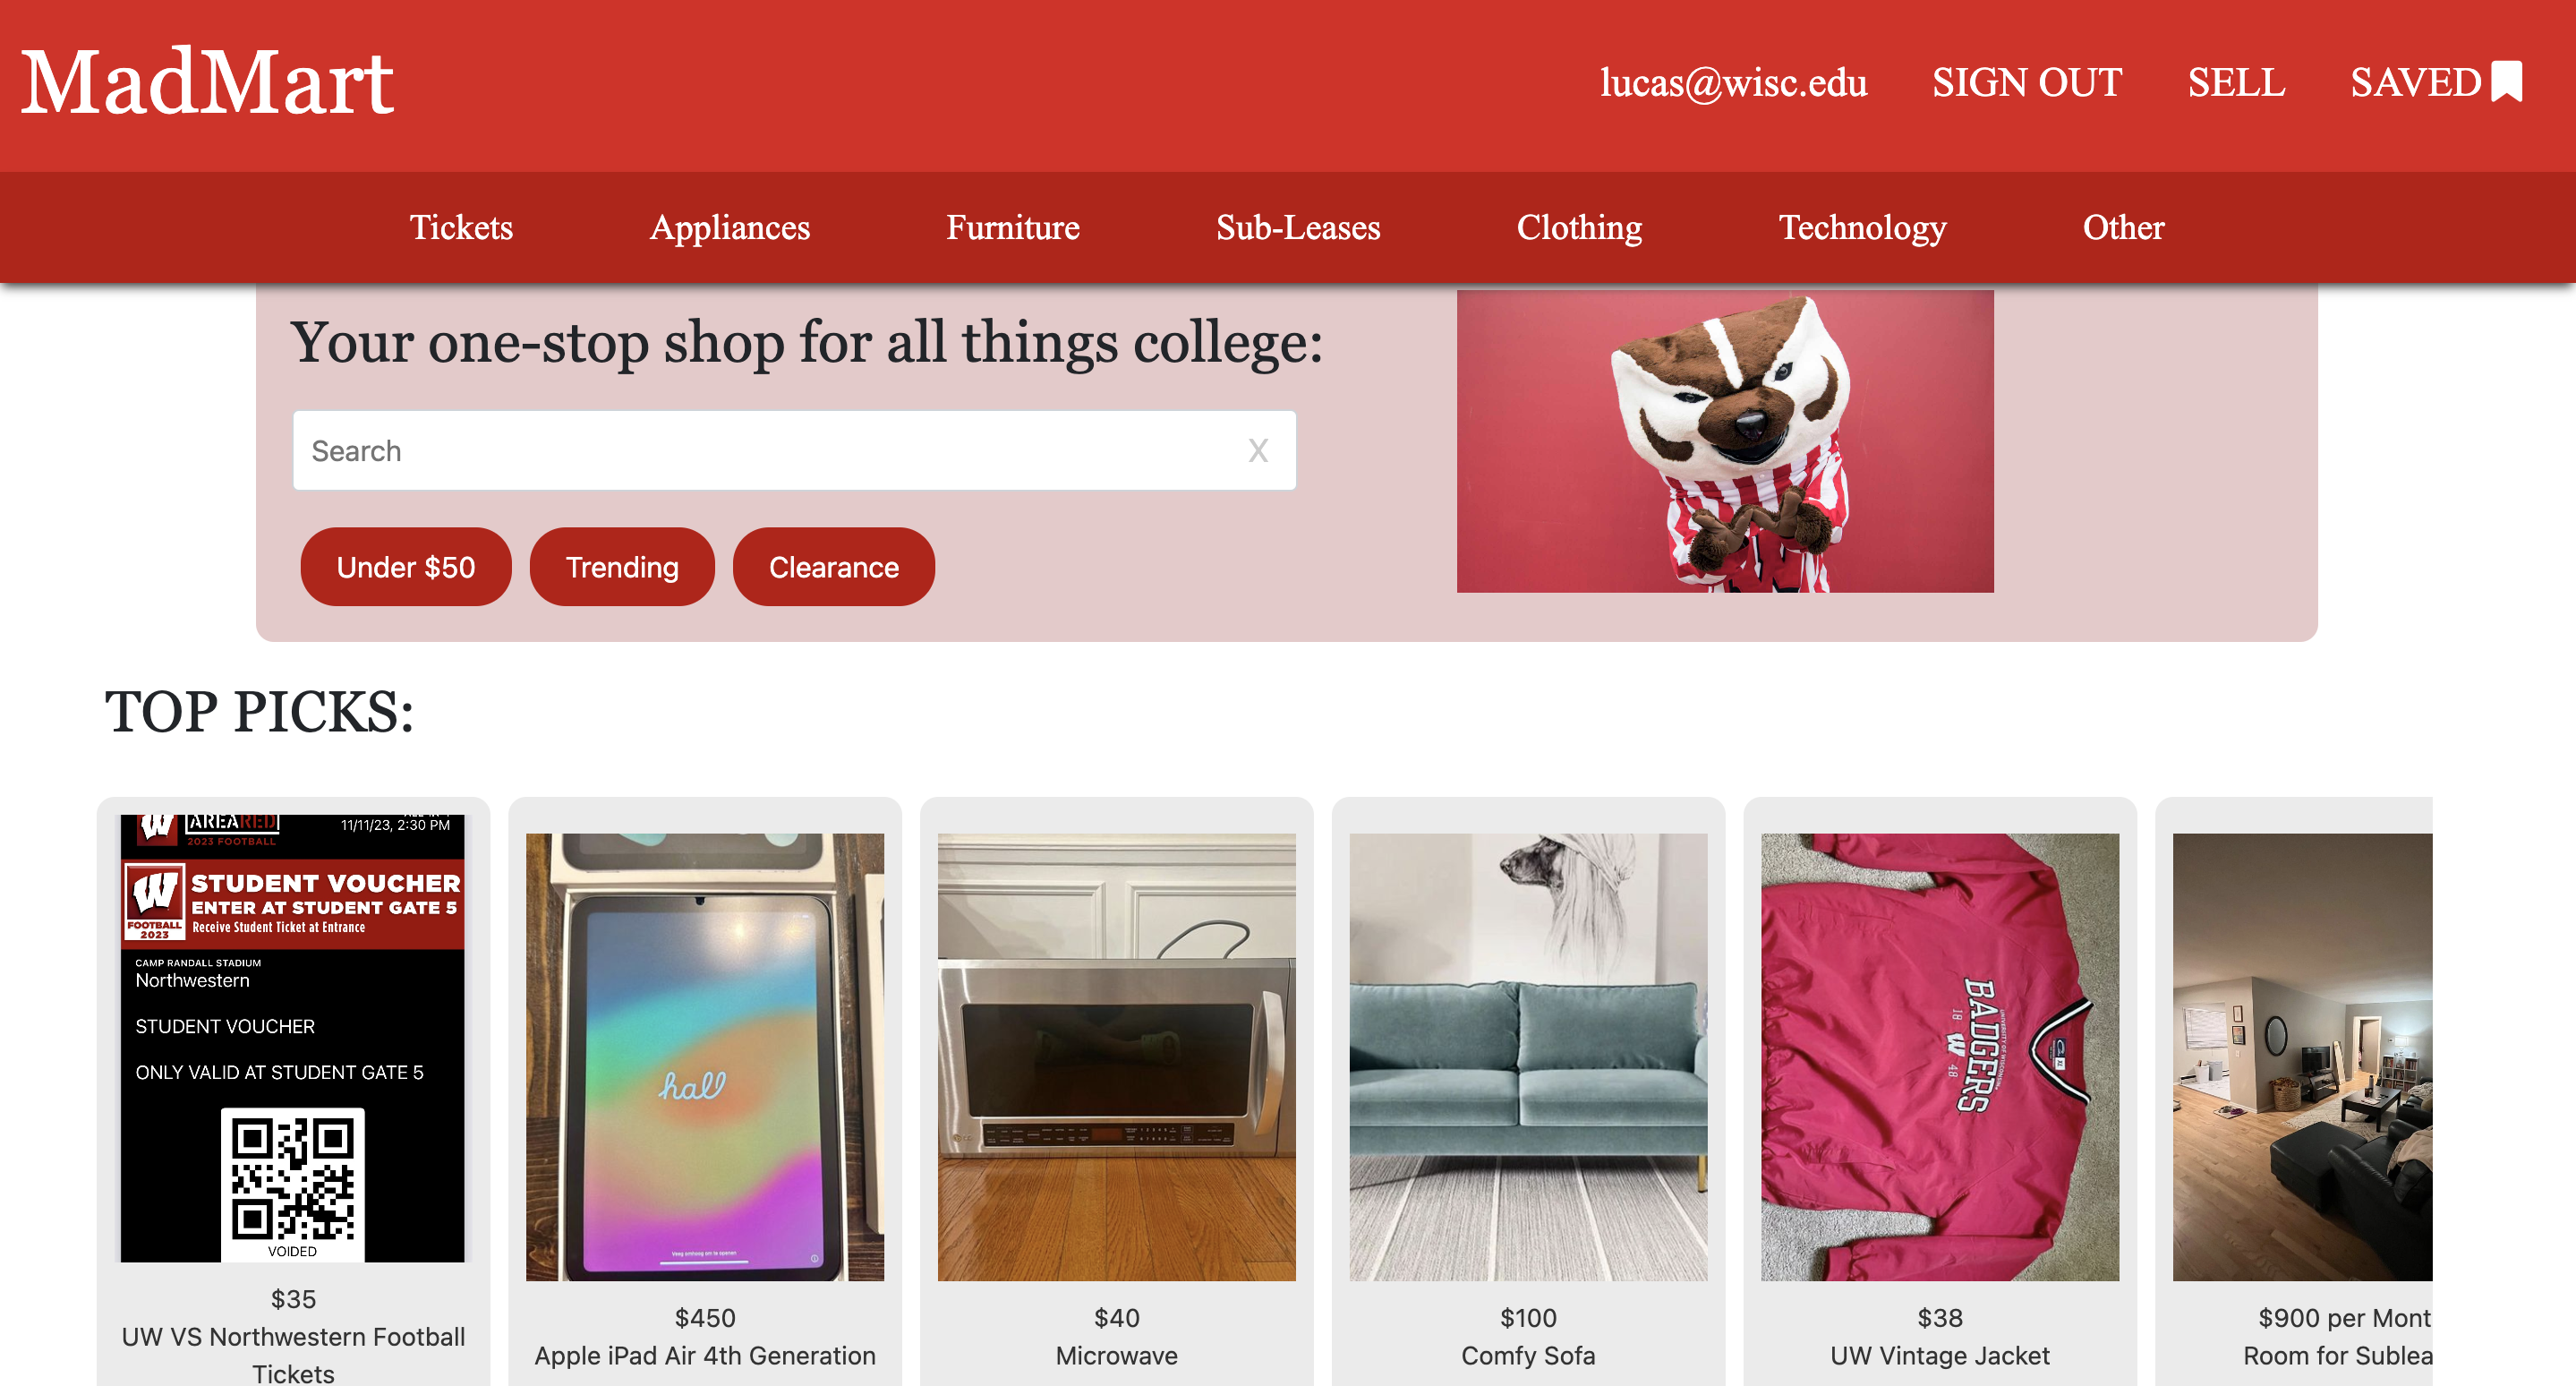2576x1386 pixels.
Task: Apply the Clearance filter
Action: click(834, 567)
